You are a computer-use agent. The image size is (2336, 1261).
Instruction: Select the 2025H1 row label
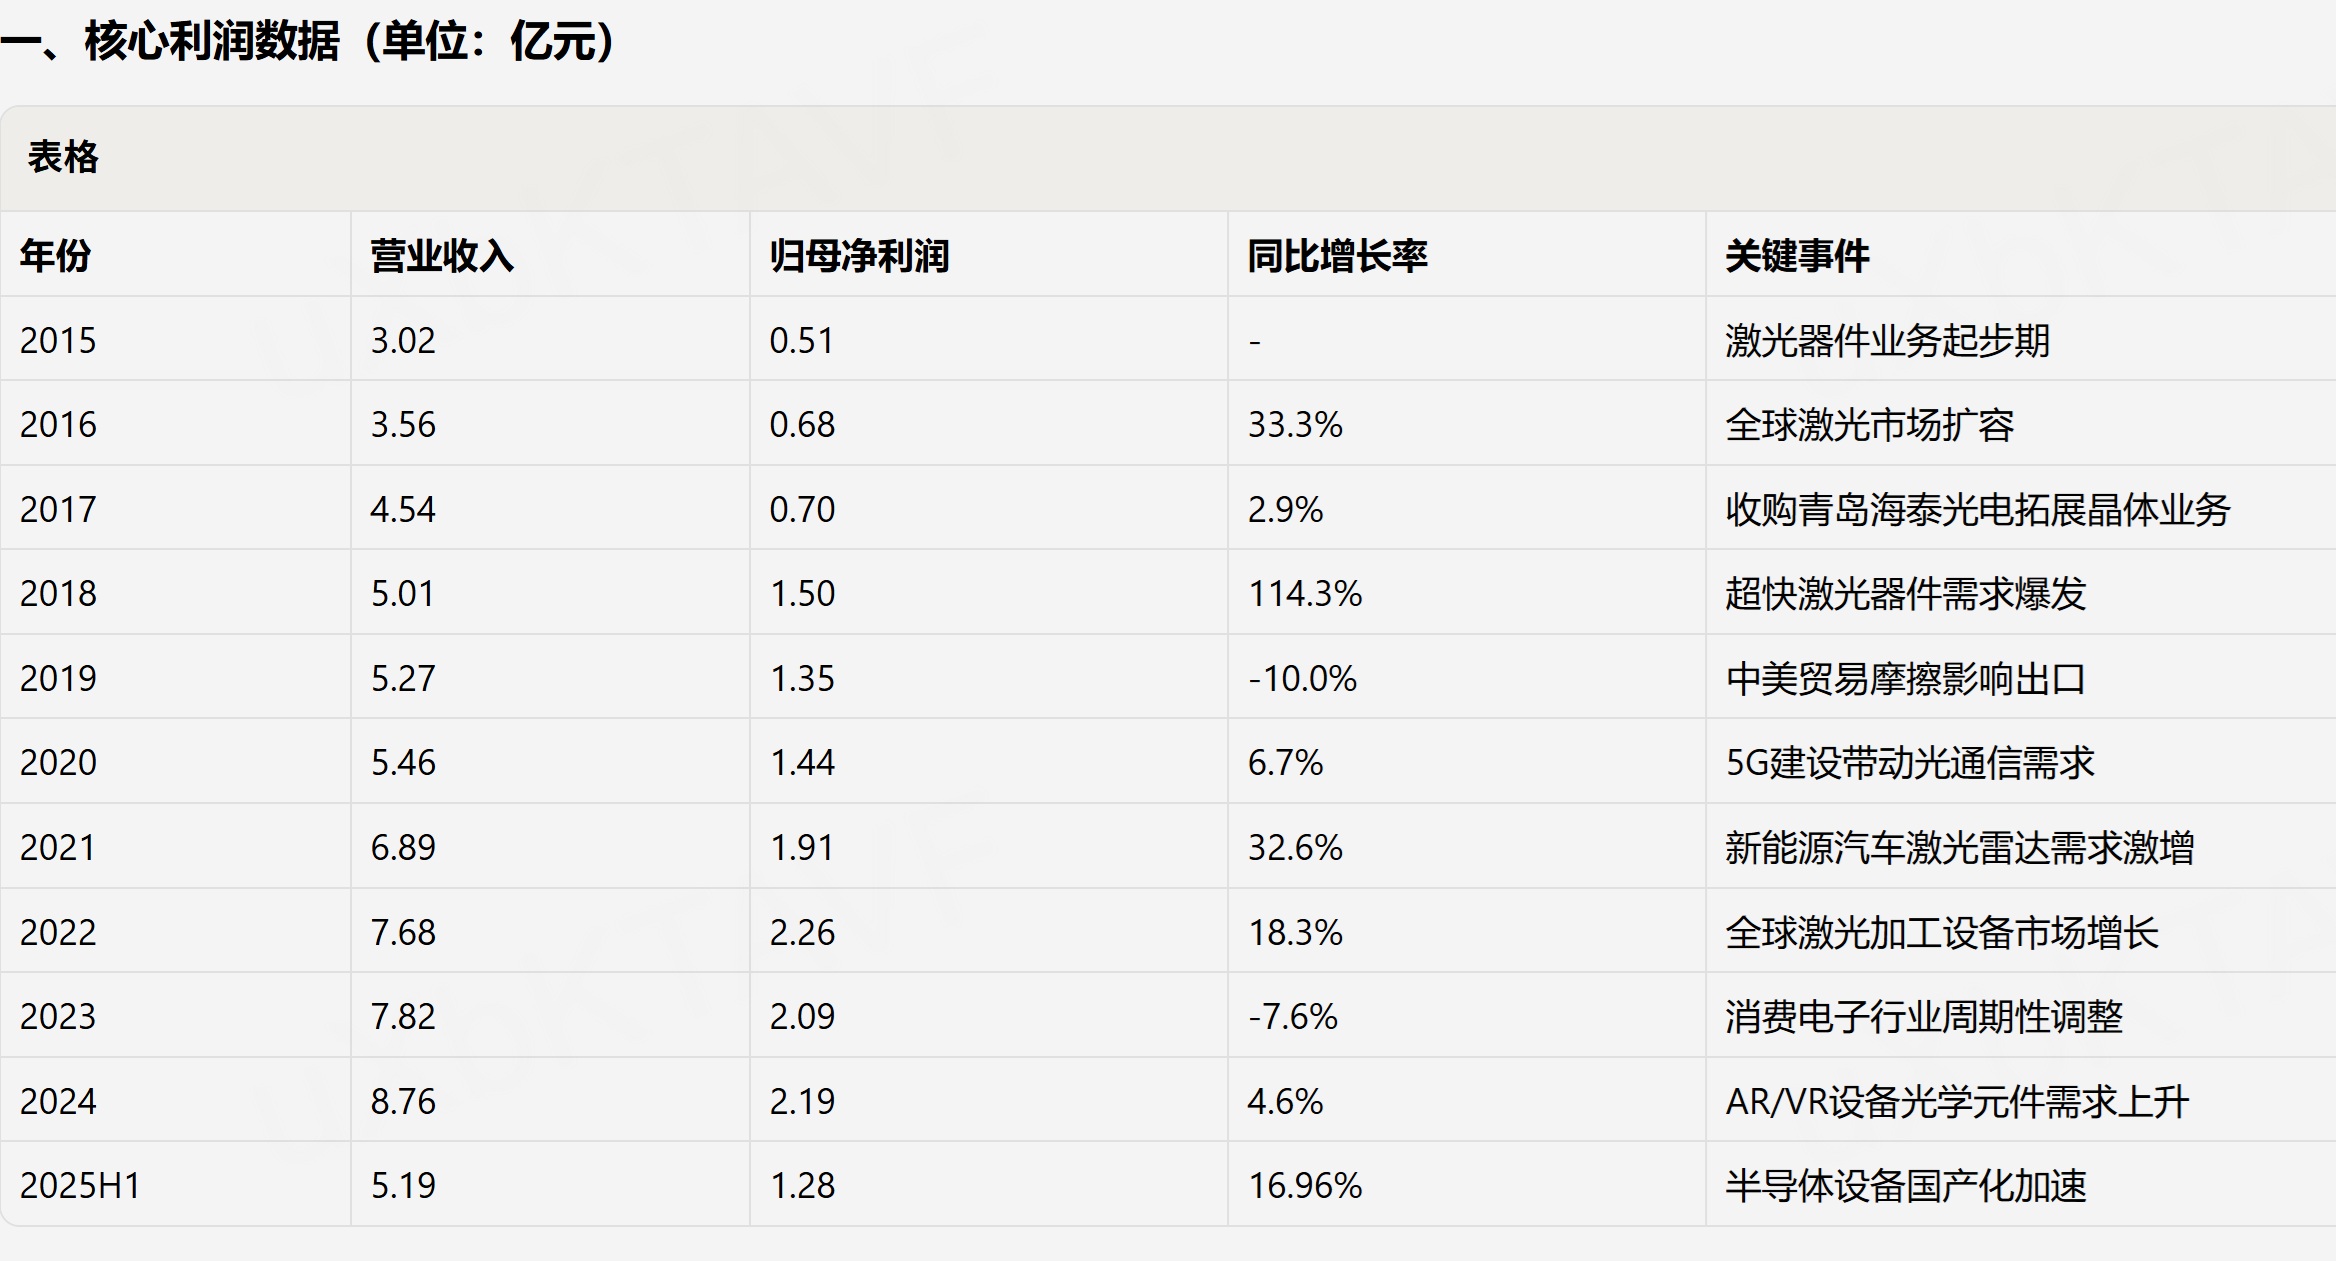[80, 1185]
